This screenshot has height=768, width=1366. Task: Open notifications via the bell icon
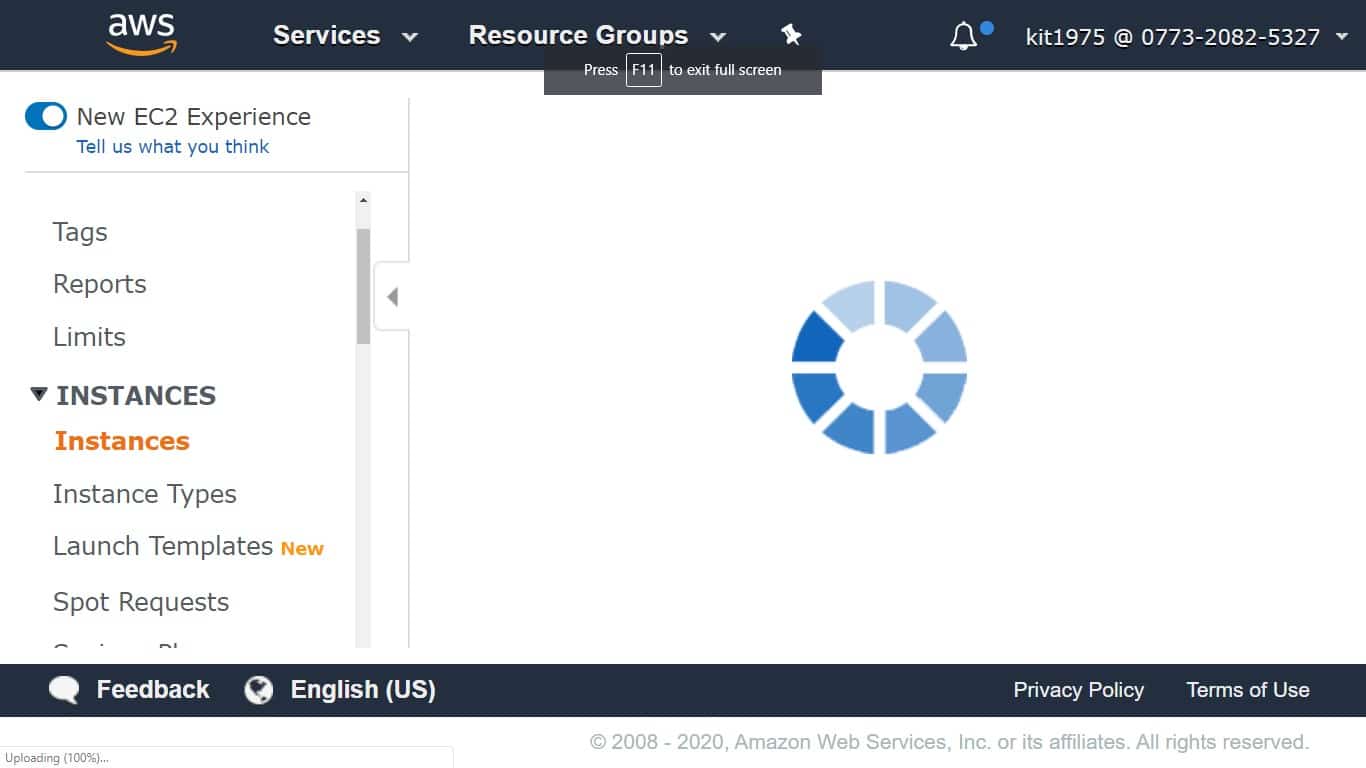point(964,35)
